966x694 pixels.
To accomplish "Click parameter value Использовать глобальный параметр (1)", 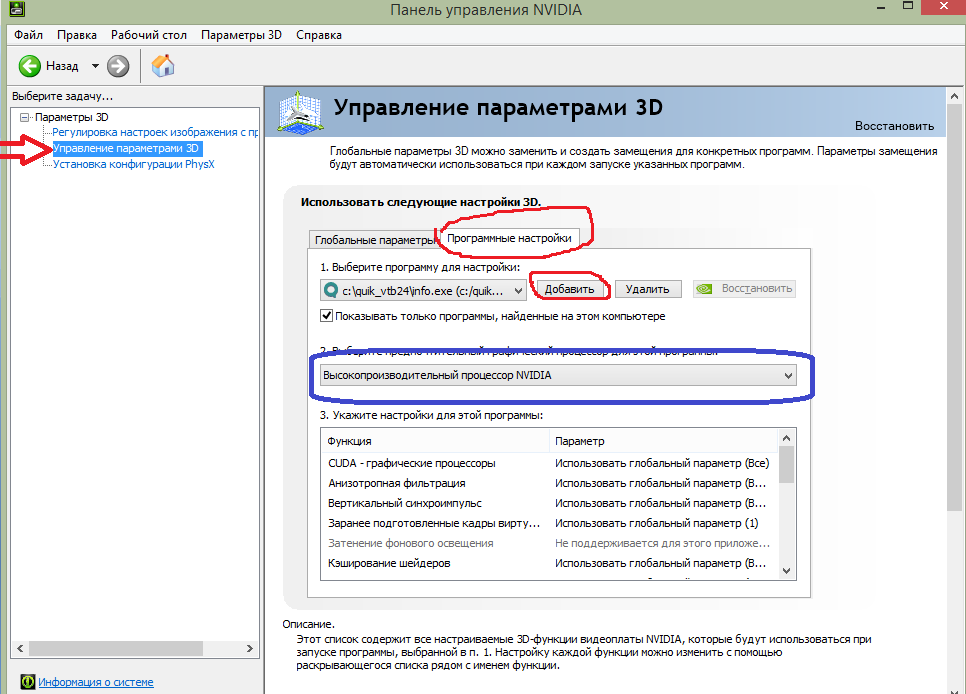I will [656, 523].
